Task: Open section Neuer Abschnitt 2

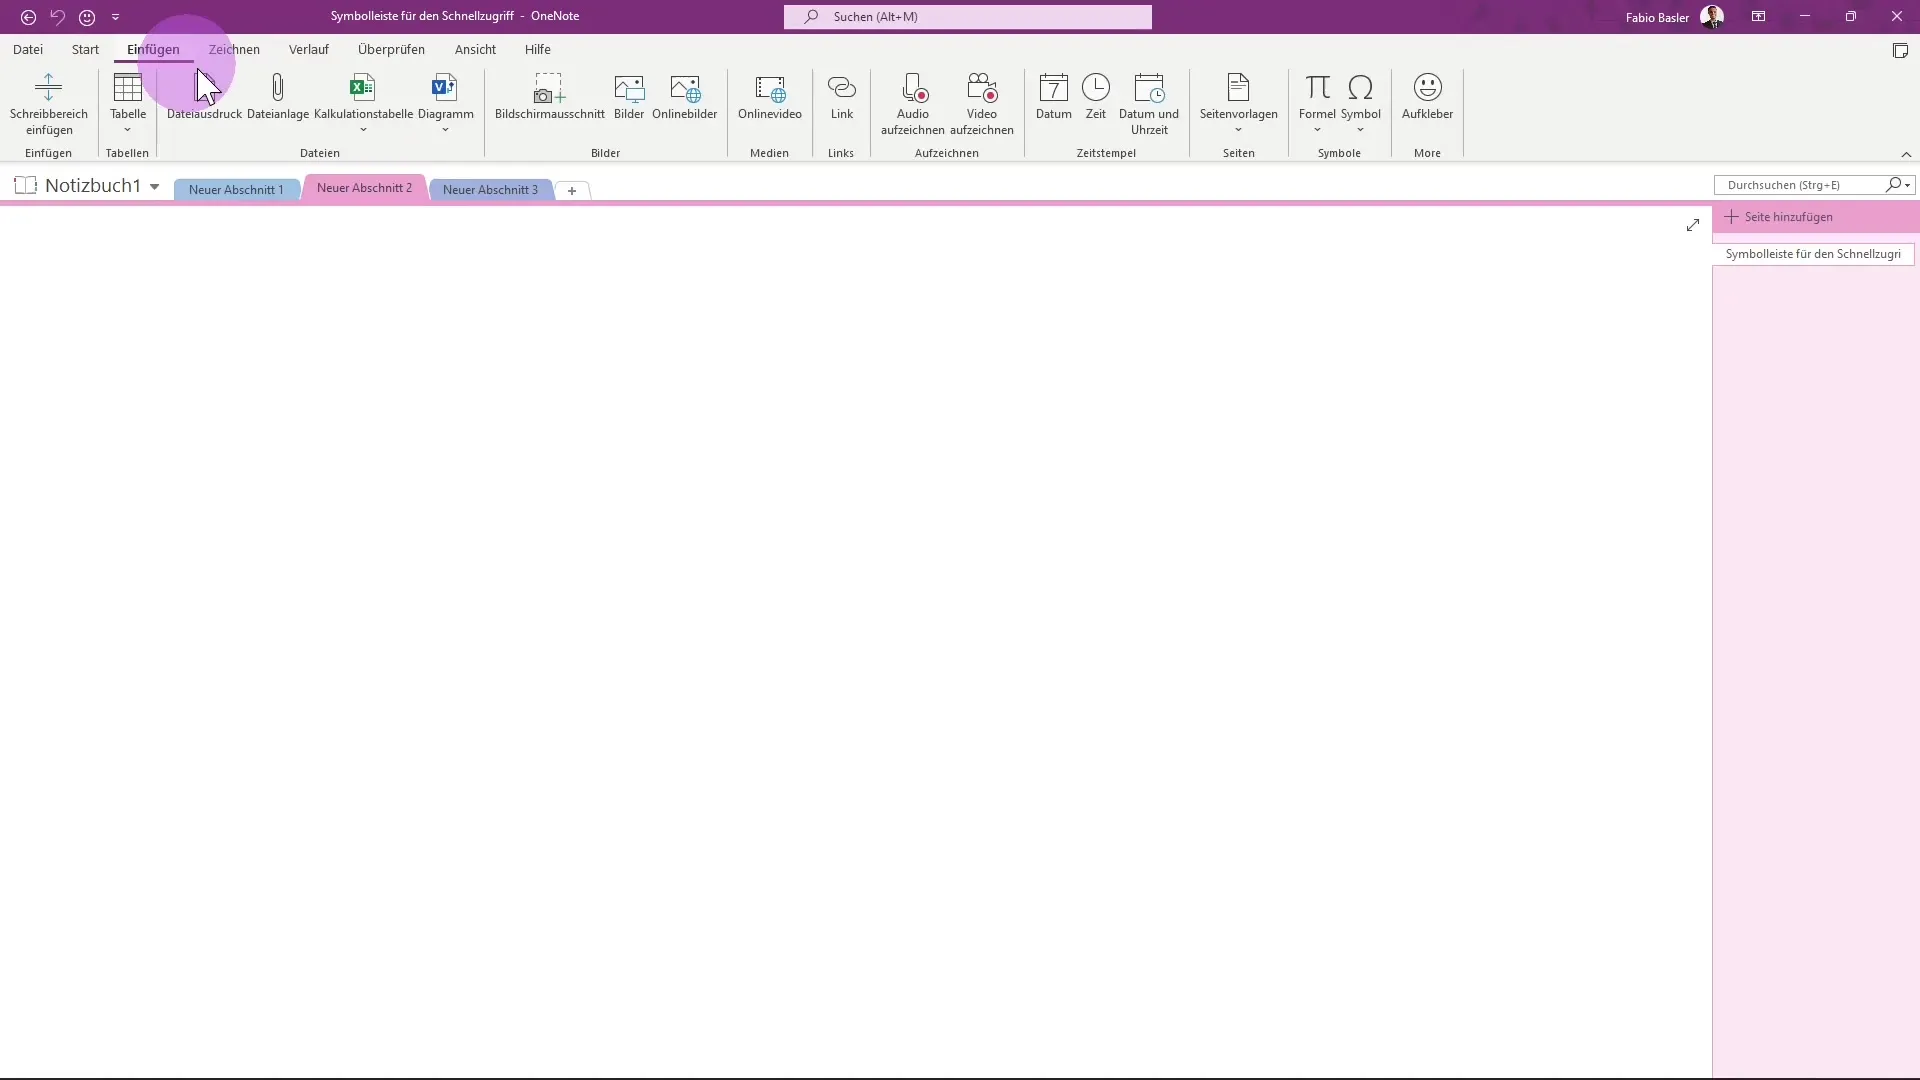Action: [364, 188]
